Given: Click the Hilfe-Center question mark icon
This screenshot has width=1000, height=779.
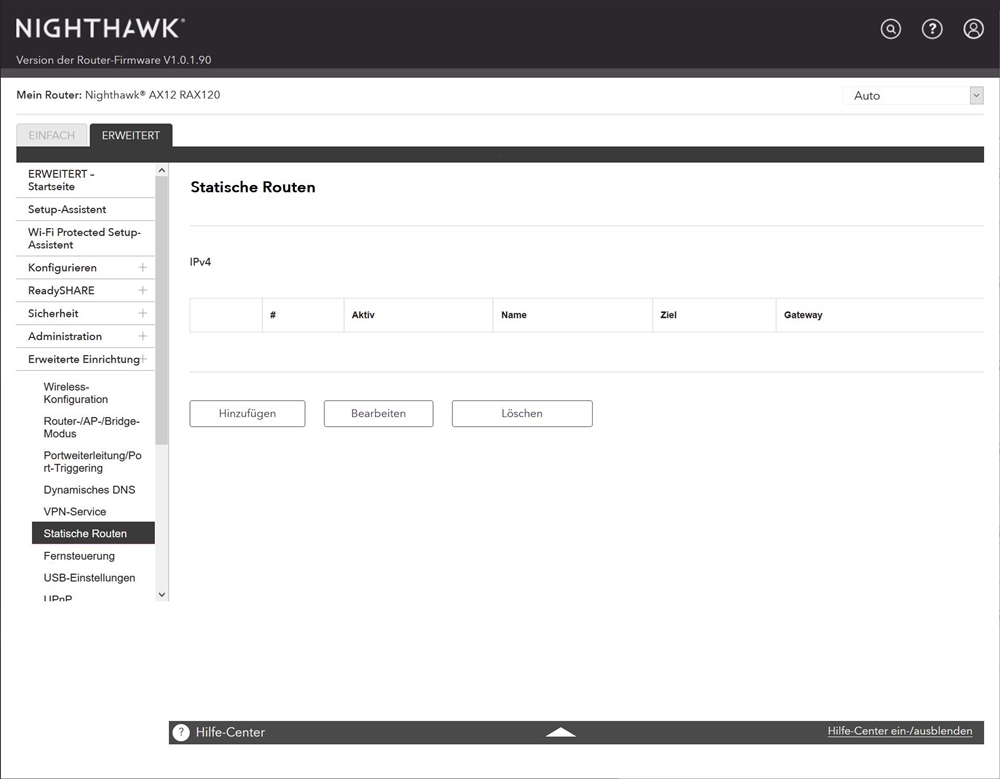Looking at the screenshot, I should (181, 732).
